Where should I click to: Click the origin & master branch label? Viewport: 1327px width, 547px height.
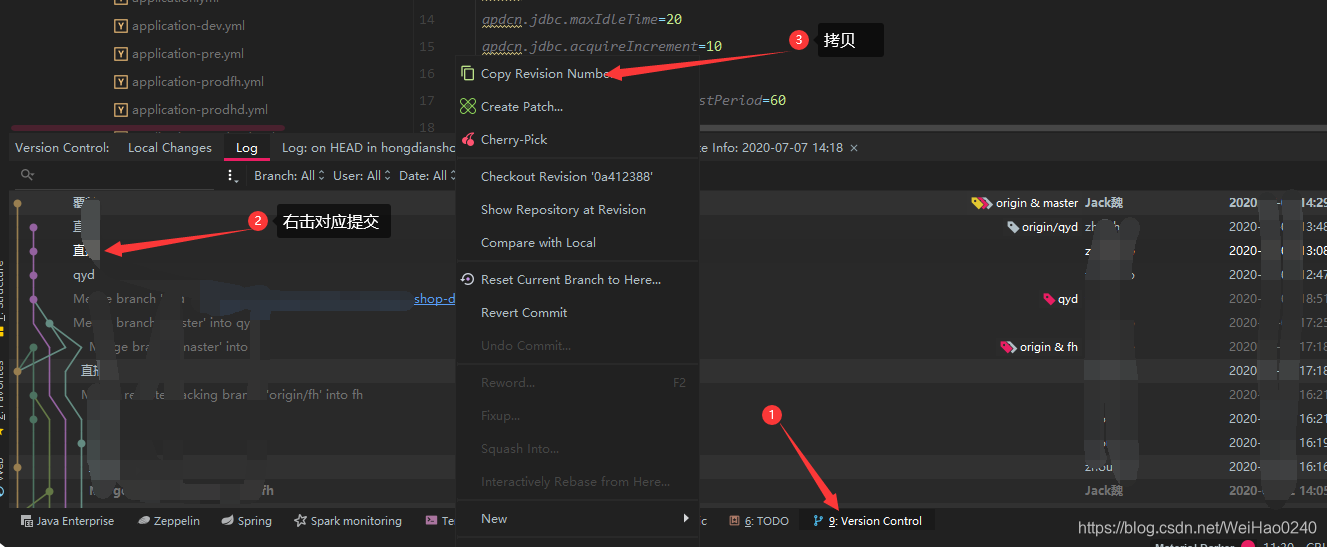click(x=1037, y=203)
